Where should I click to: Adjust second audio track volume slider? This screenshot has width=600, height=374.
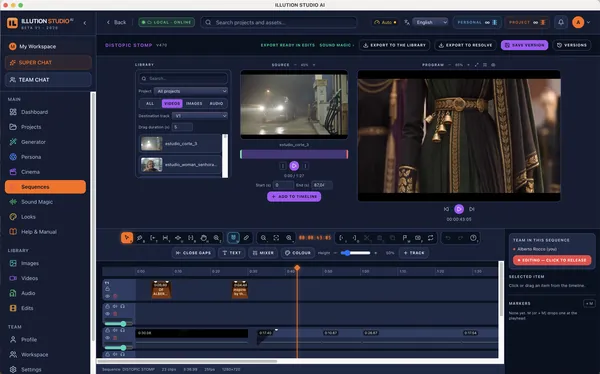tap(119, 348)
